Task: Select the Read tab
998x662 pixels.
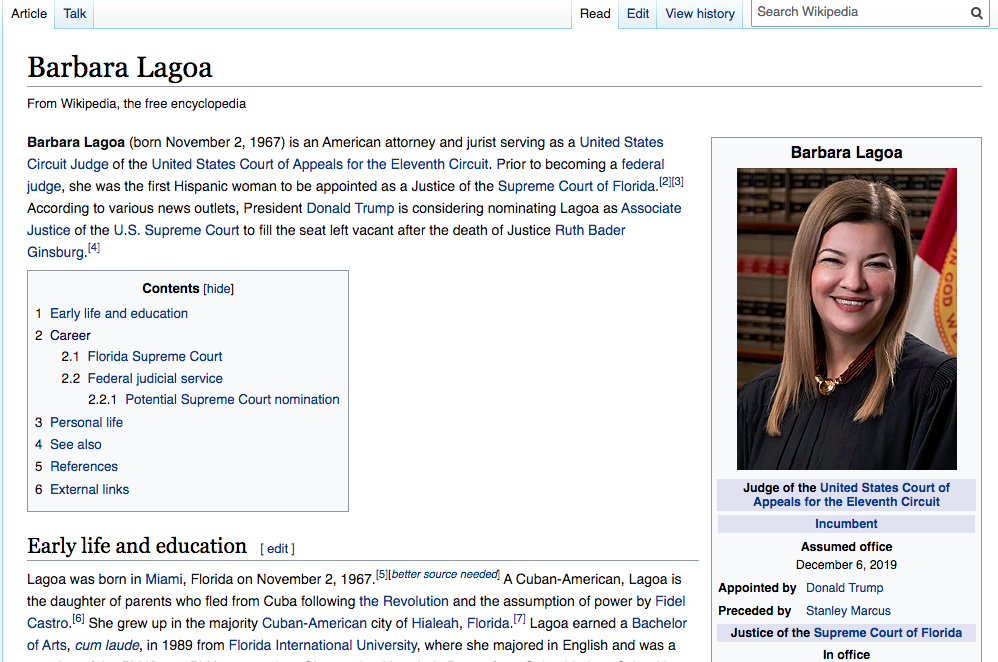Action: (595, 13)
